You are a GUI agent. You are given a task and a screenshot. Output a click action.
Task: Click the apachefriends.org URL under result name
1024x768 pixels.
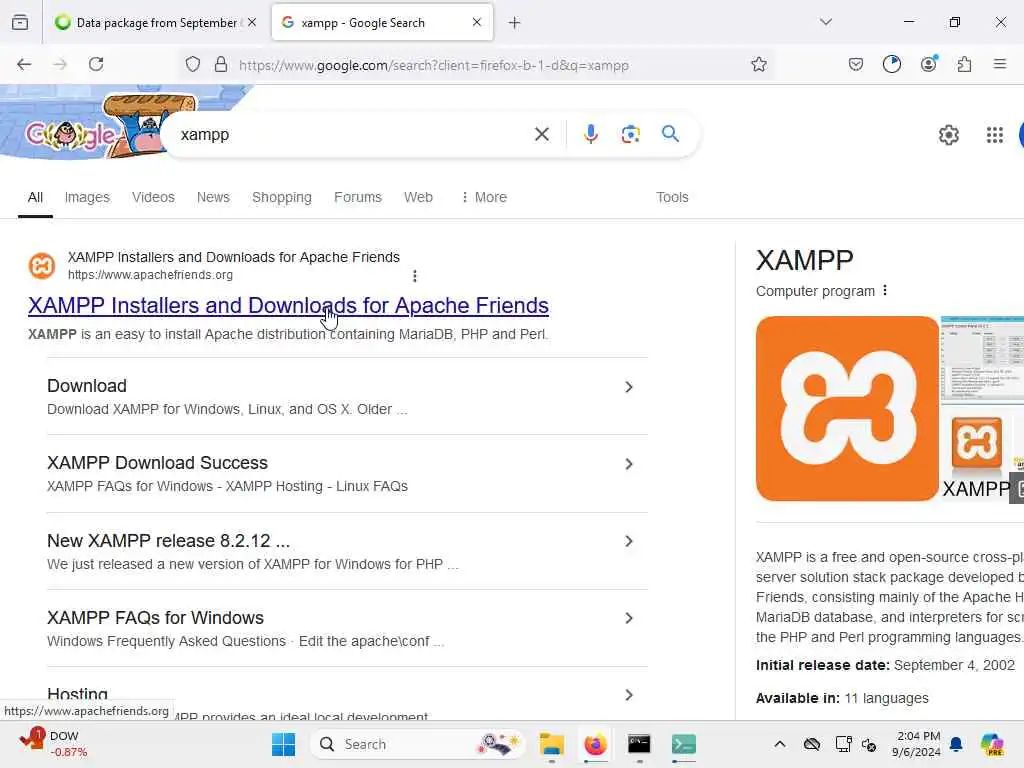point(150,275)
